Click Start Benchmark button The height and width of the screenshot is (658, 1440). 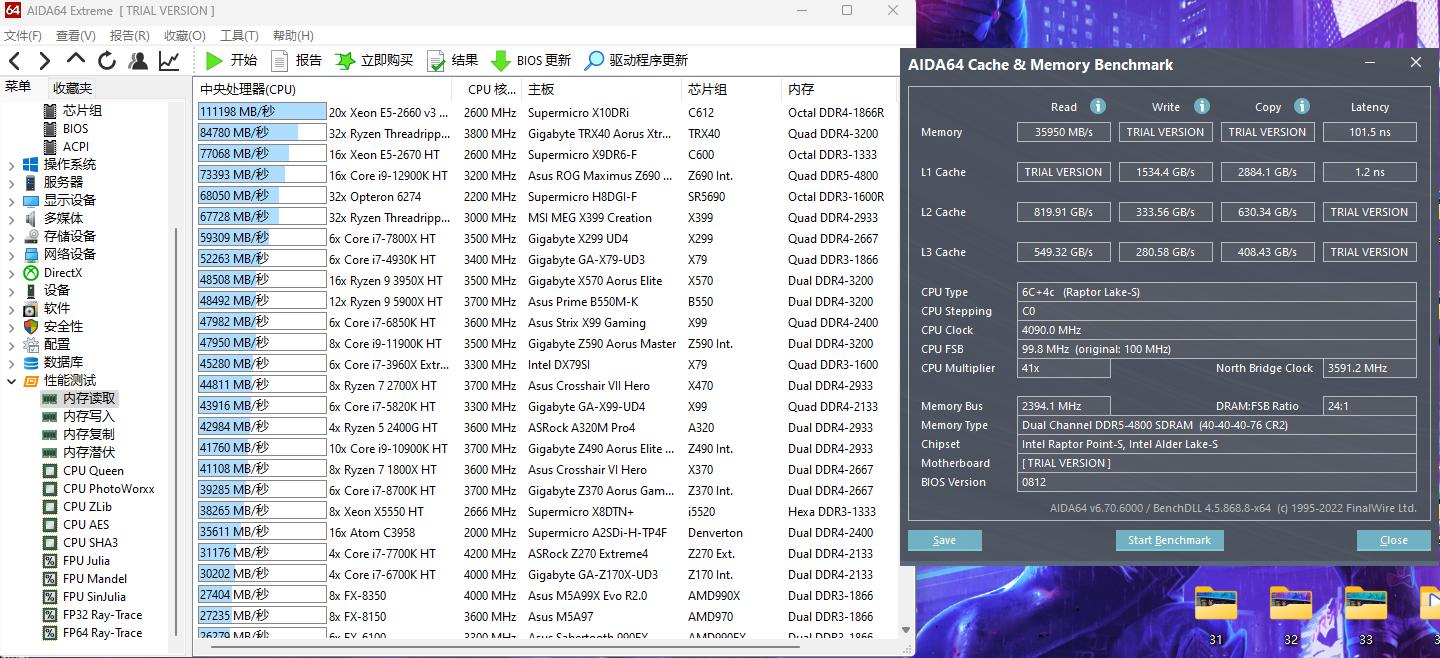pos(1169,540)
